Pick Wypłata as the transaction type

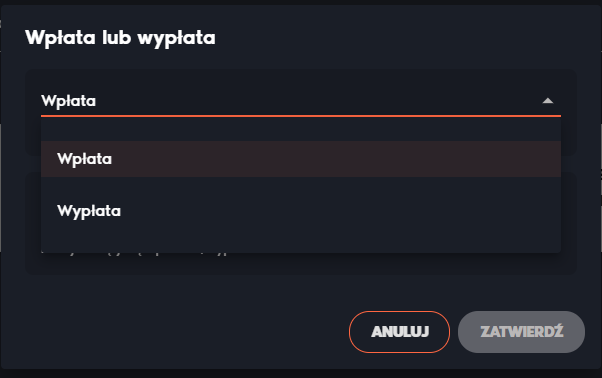click(x=301, y=211)
